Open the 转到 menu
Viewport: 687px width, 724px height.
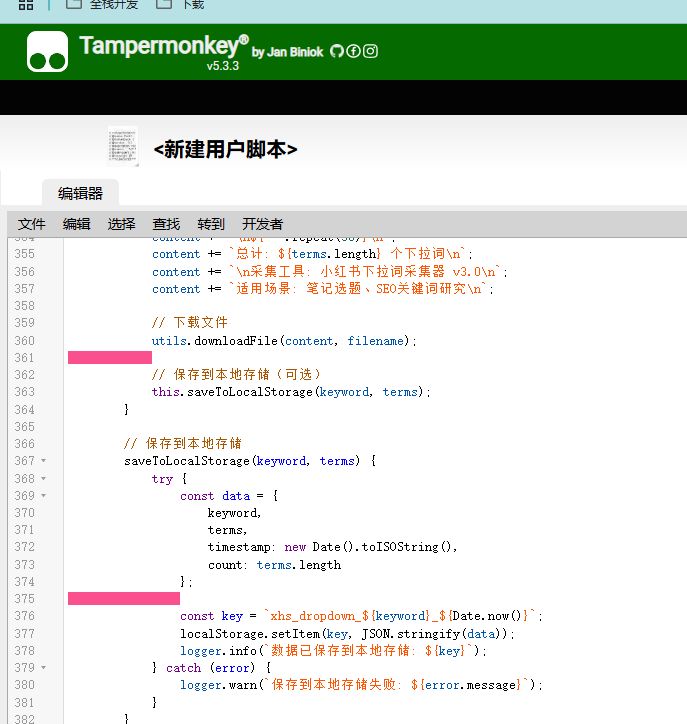211,224
